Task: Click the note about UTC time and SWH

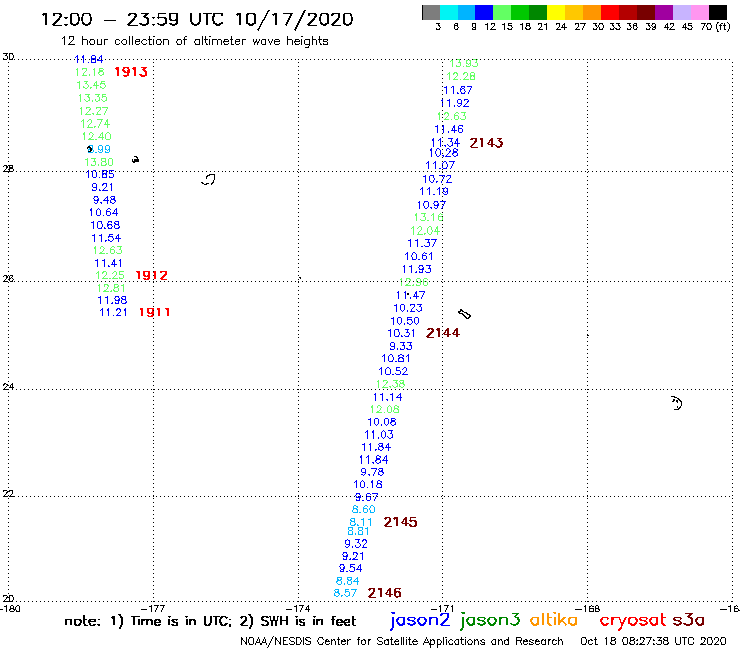Action: pyautogui.click(x=210, y=621)
